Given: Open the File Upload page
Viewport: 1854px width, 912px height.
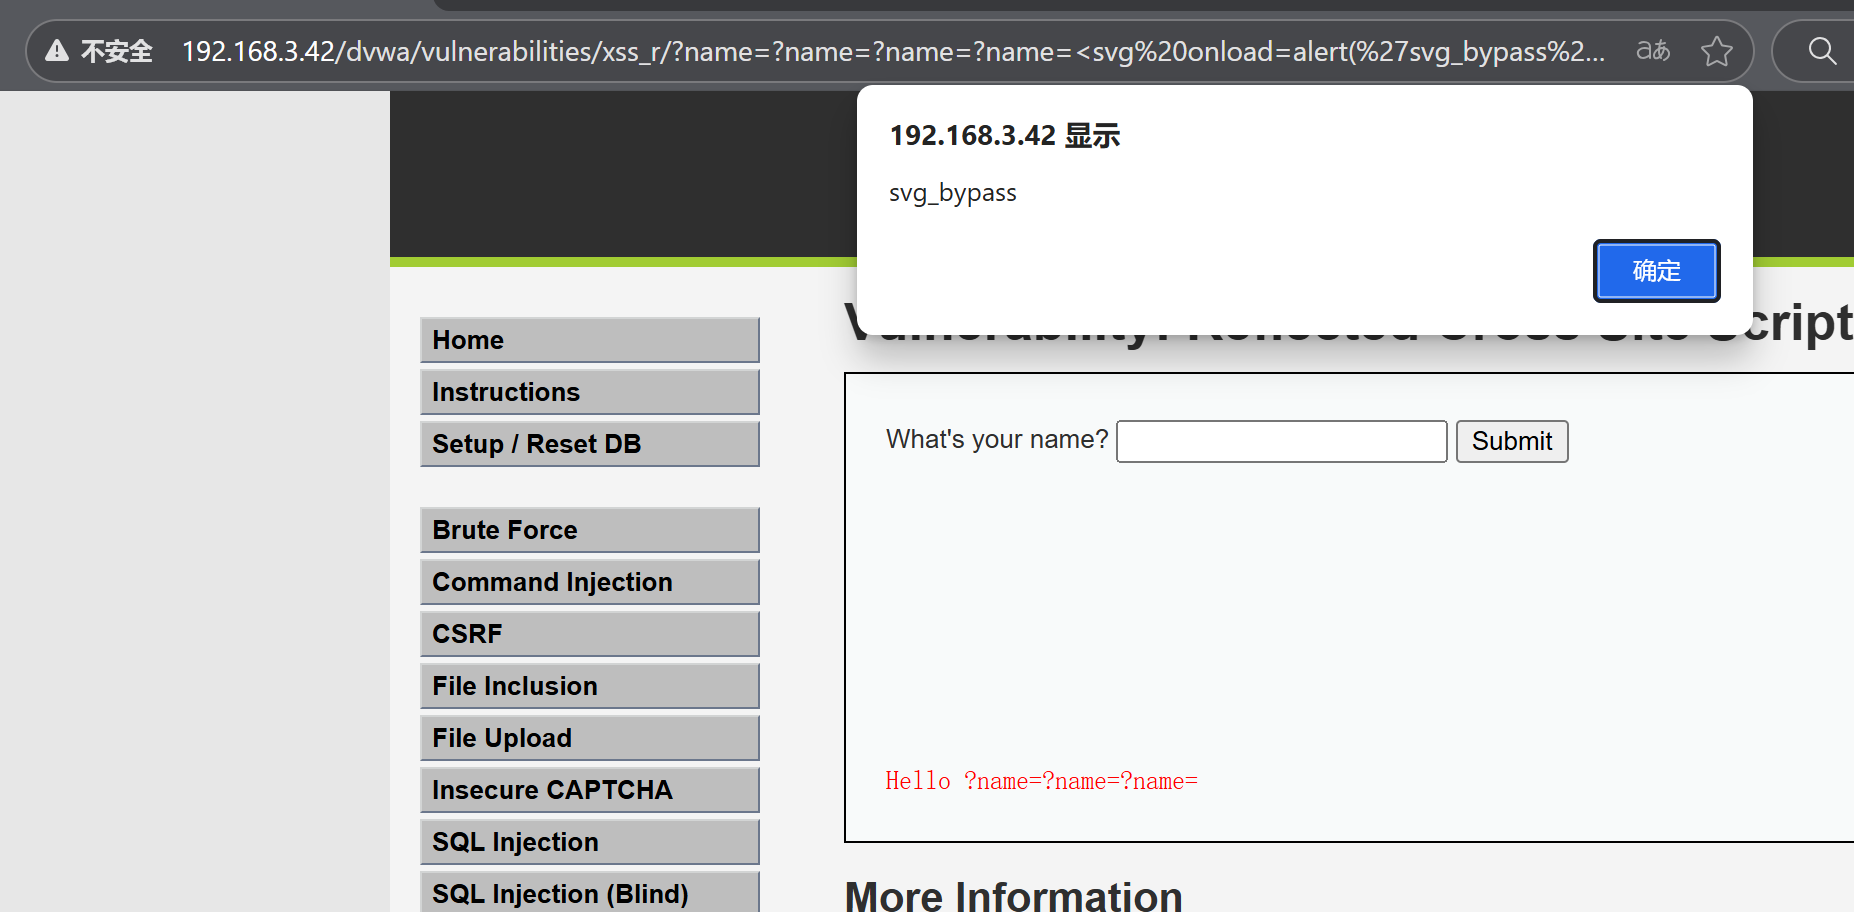Looking at the screenshot, I should 590,738.
